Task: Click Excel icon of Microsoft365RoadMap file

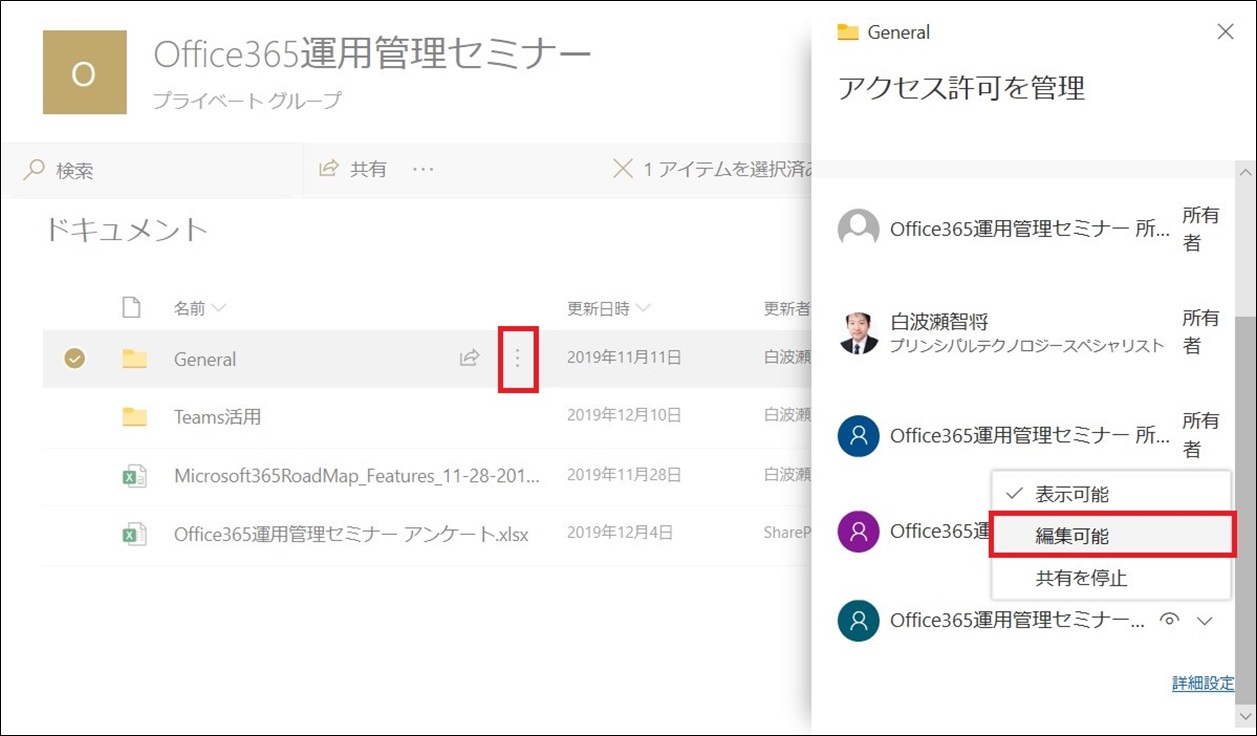Action: 134,476
